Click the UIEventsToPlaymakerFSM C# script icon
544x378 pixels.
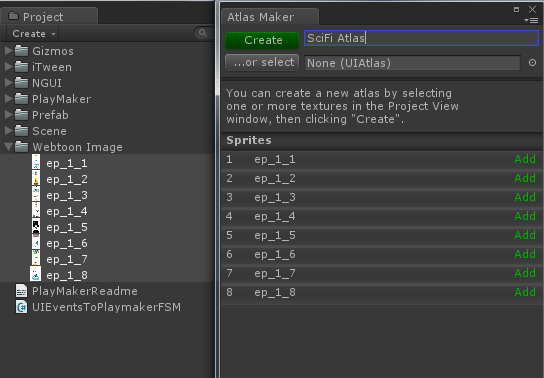tap(22, 307)
